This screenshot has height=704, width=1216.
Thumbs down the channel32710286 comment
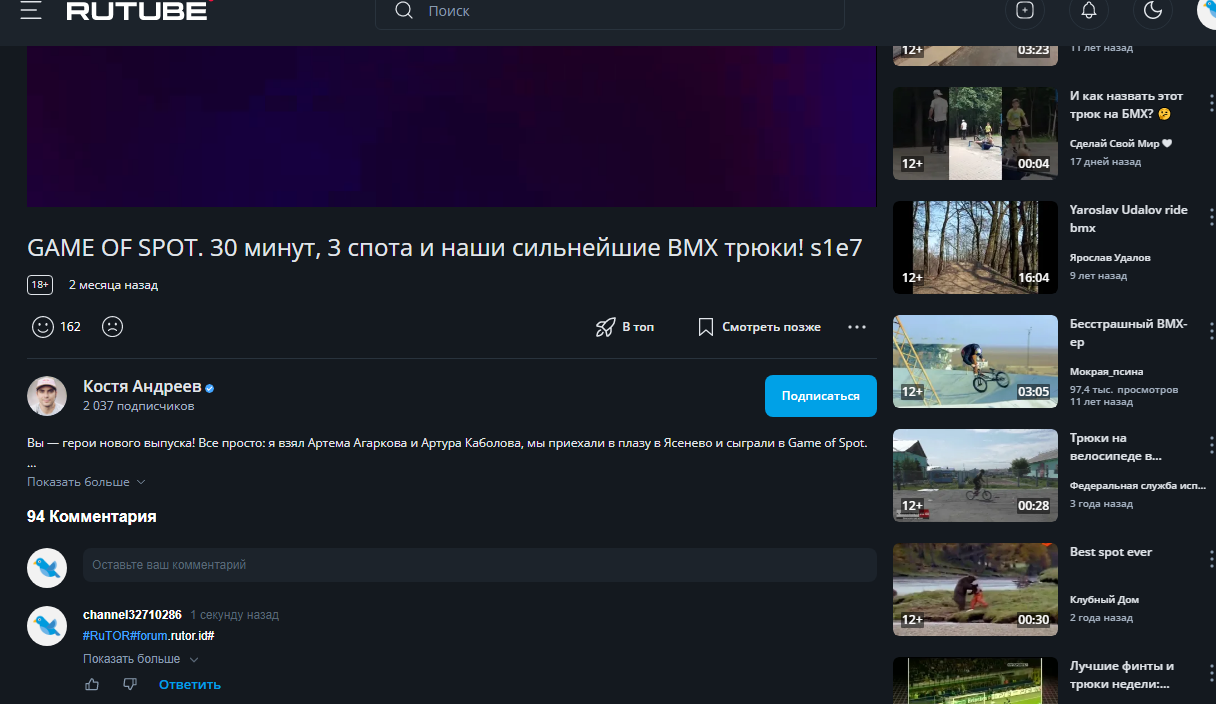130,684
